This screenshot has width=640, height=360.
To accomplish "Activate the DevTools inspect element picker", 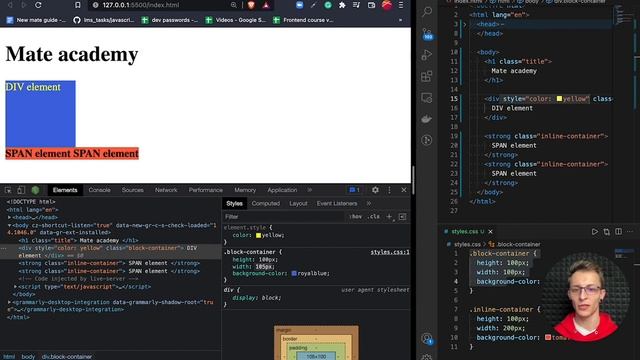I will pos(8,190).
